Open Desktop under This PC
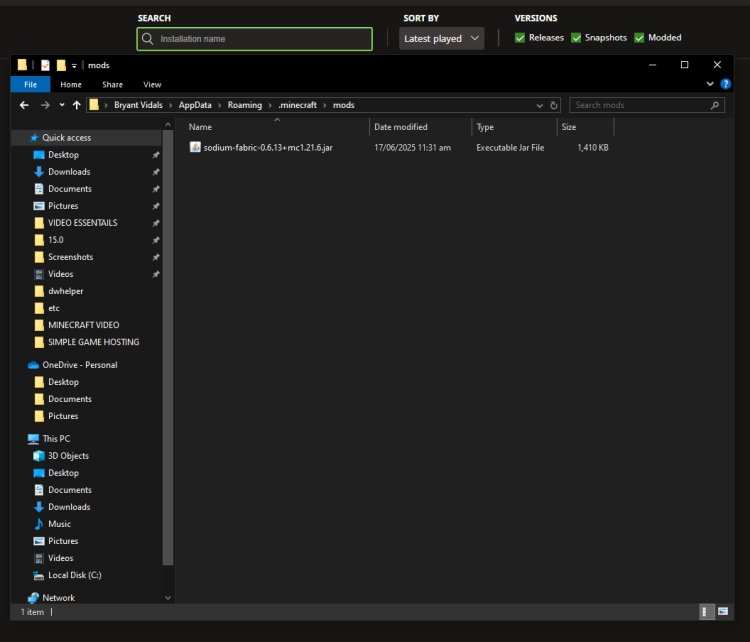Screen dimensions: 750x642 [63, 473]
